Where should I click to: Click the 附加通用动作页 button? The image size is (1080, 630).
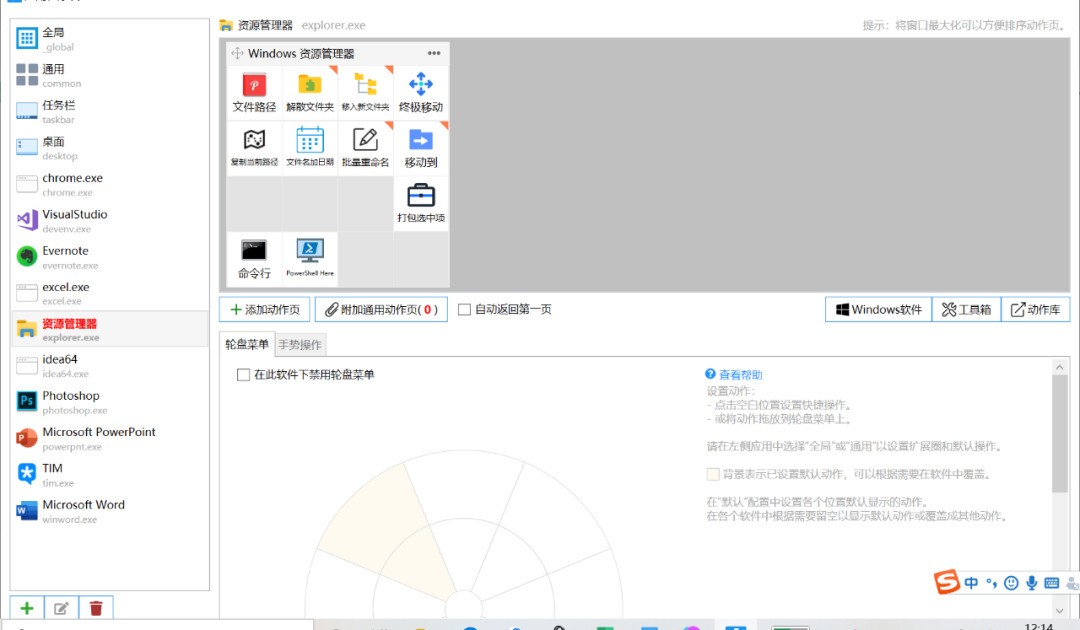tap(381, 309)
